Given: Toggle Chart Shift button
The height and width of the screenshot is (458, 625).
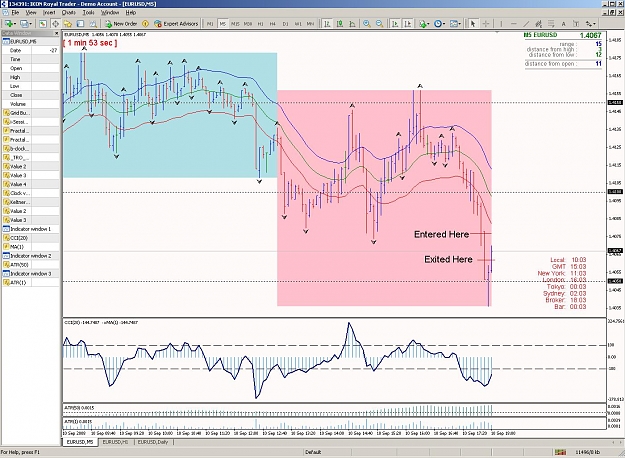Looking at the screenshot, I should tap(408, 24).
